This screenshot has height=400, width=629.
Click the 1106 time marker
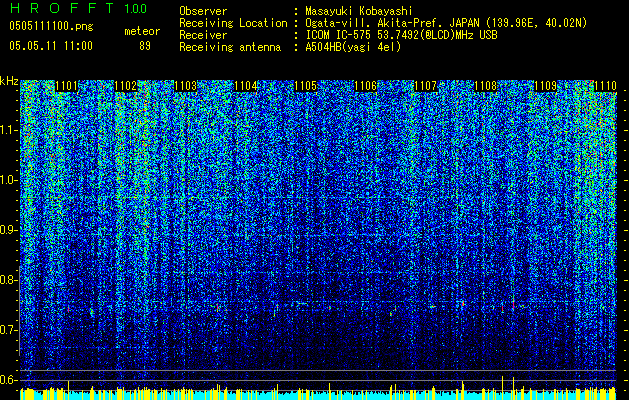pyautogui.click(x=365, y=86)
